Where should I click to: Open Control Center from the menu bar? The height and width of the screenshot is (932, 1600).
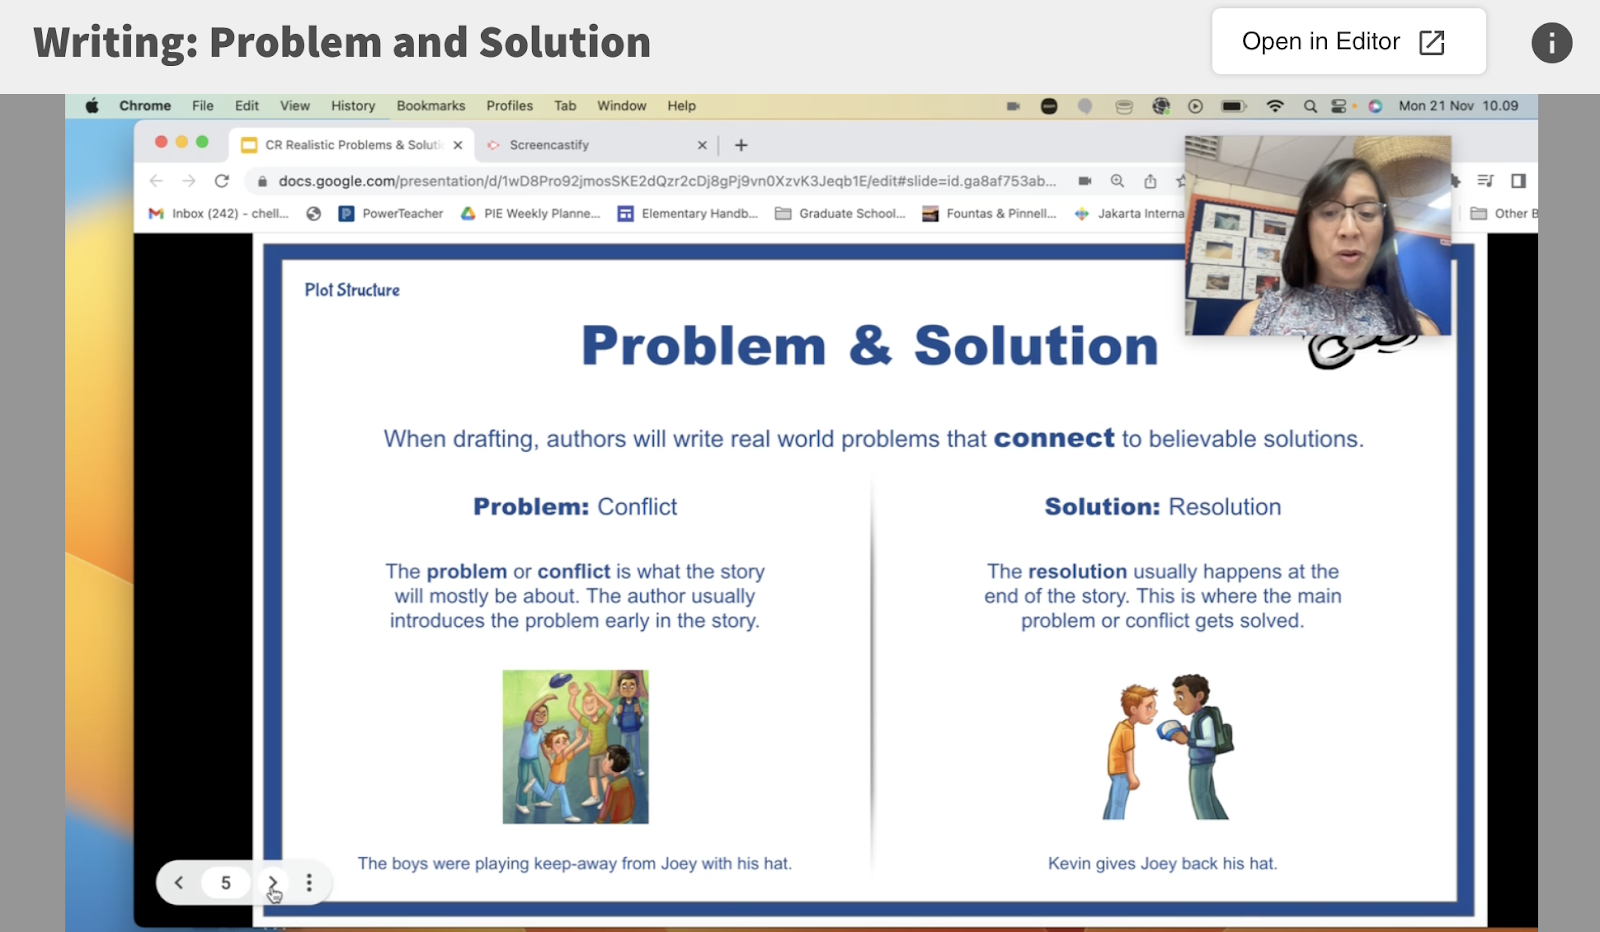[x=1339, y=106]
